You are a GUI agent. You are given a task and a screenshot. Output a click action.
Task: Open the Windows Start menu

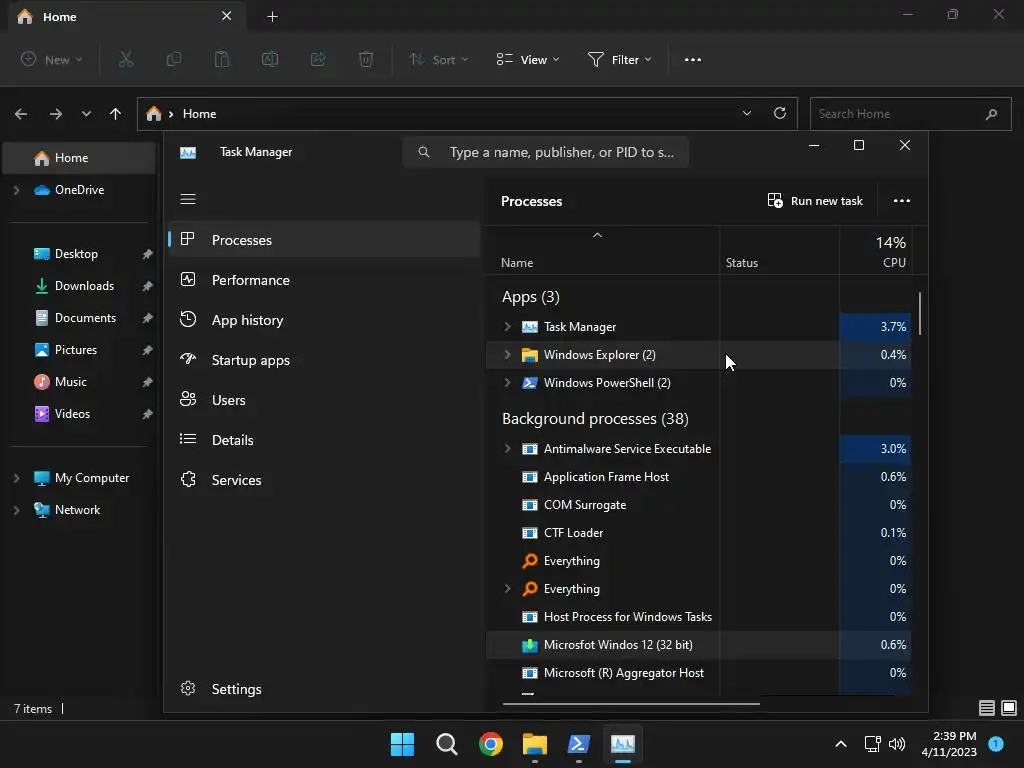click(x=402, y=744)
